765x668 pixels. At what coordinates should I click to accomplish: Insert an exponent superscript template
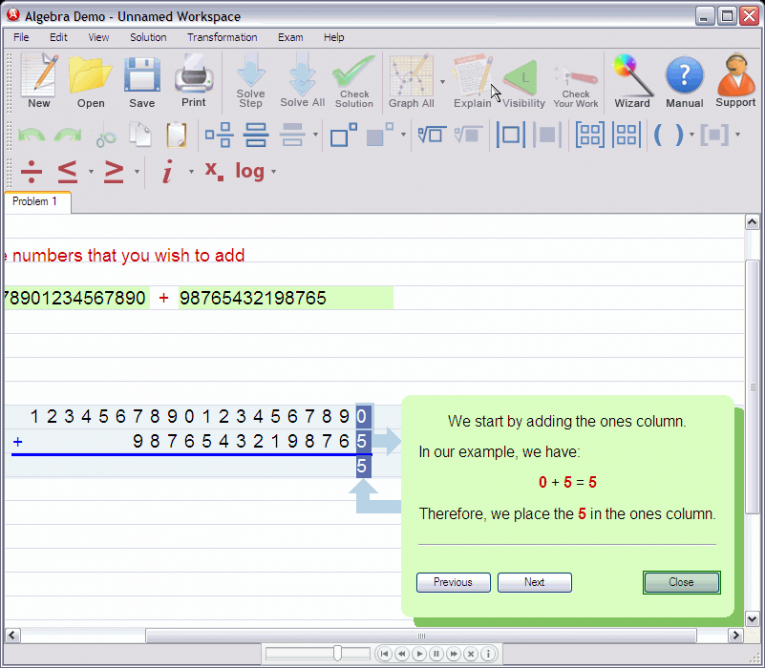coord(343,135)
